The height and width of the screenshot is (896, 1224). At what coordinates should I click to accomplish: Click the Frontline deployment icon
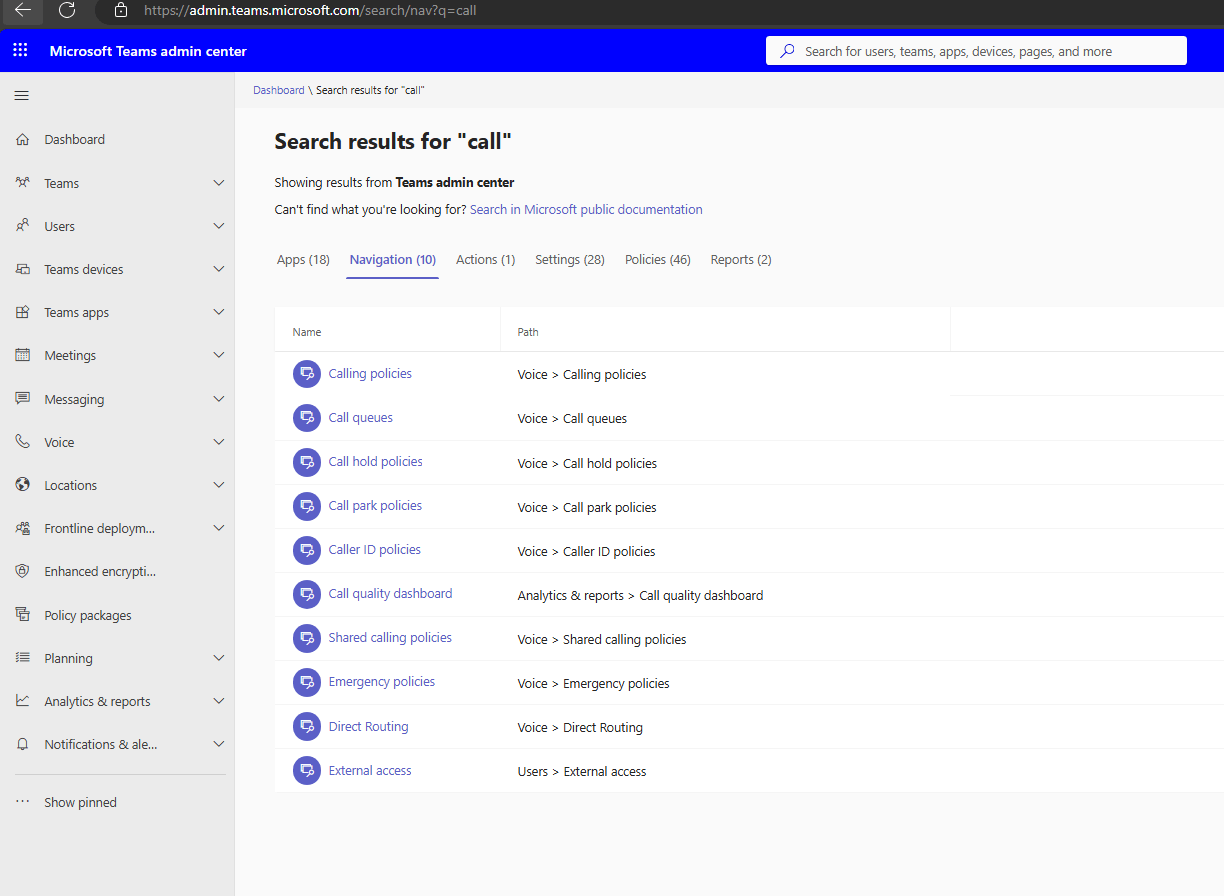coord(22,528)
